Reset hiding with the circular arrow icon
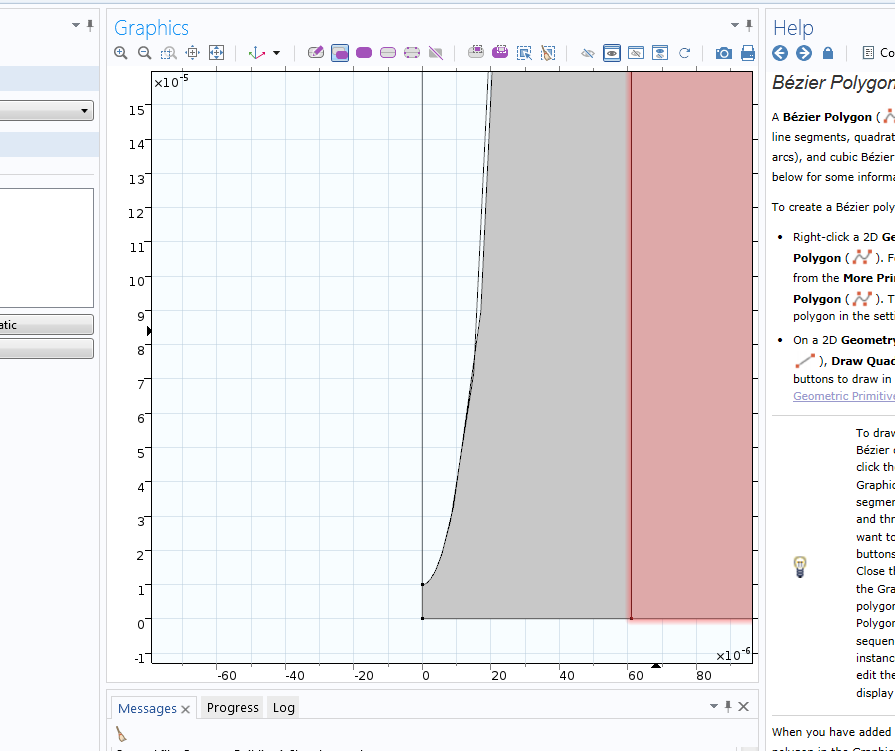This screenshot has height=751, width=895. (x=685, y=53)
